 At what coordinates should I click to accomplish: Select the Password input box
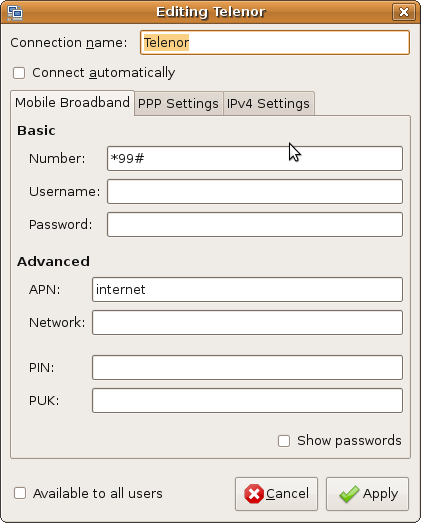click(x=255, y=224)
